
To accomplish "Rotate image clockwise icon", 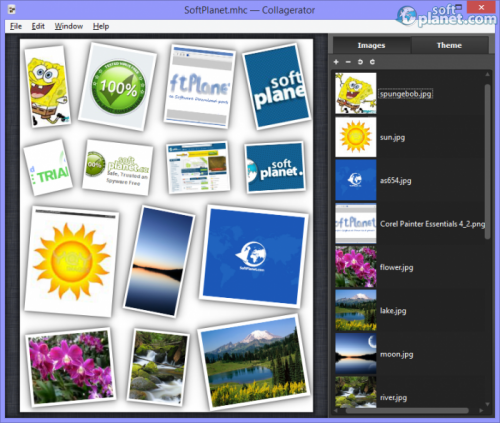I will point(372,62).
